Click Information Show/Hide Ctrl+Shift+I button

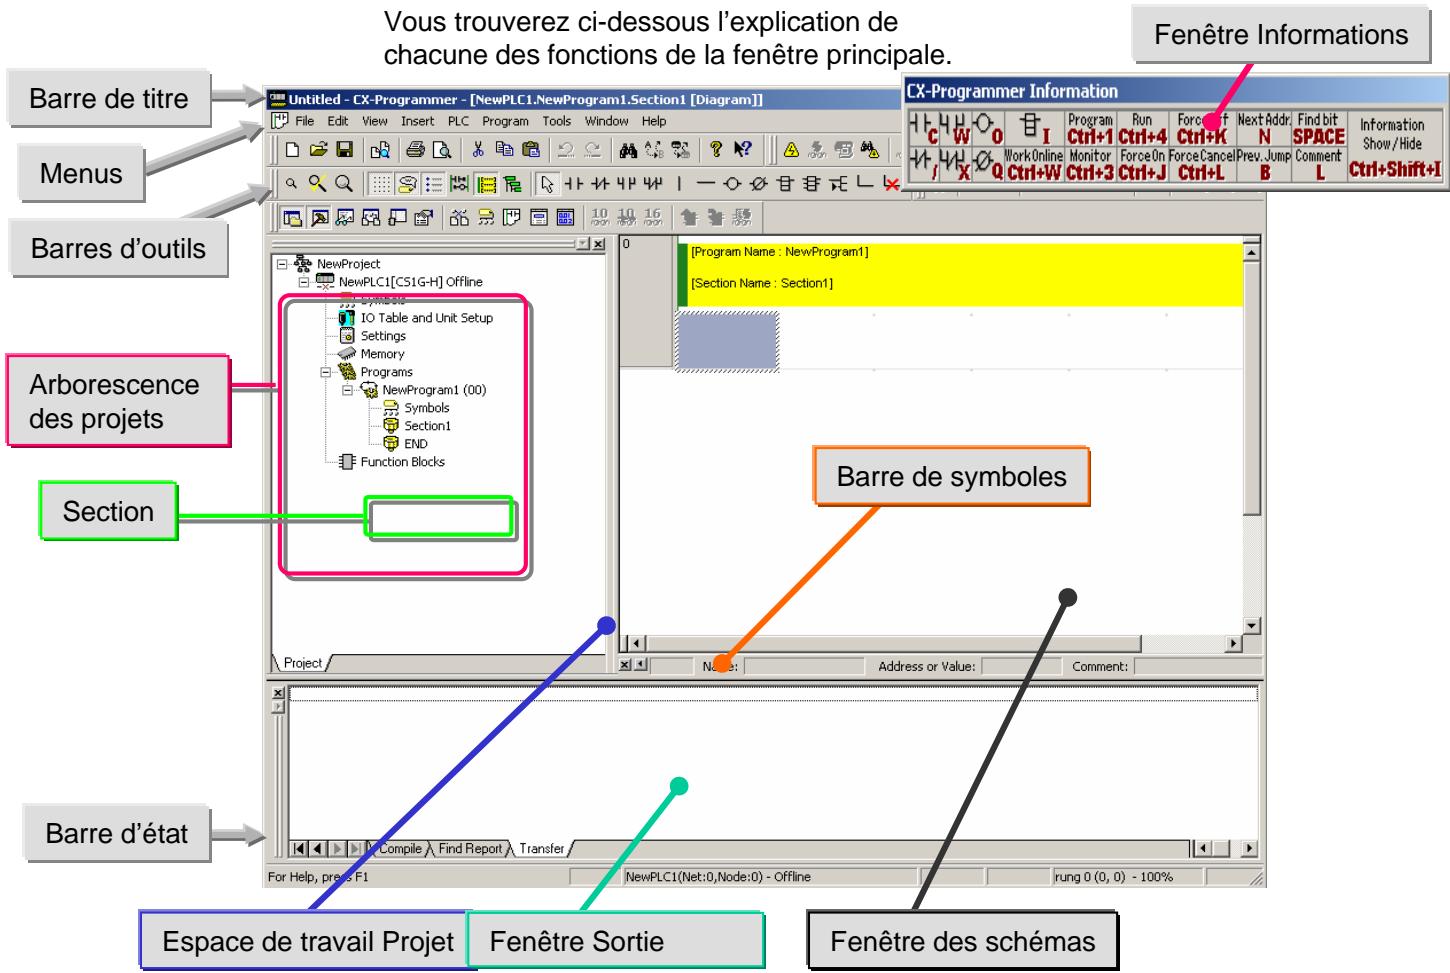tap(1394, 148)
